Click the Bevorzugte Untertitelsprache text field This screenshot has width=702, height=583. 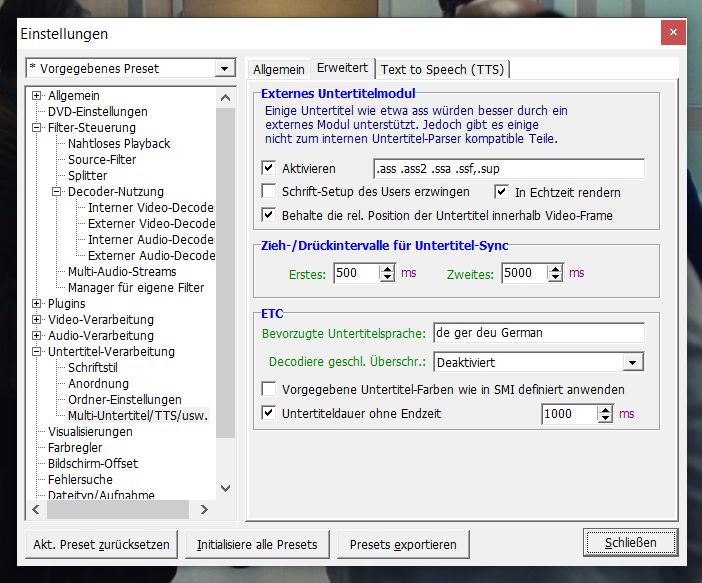point(539,333)
